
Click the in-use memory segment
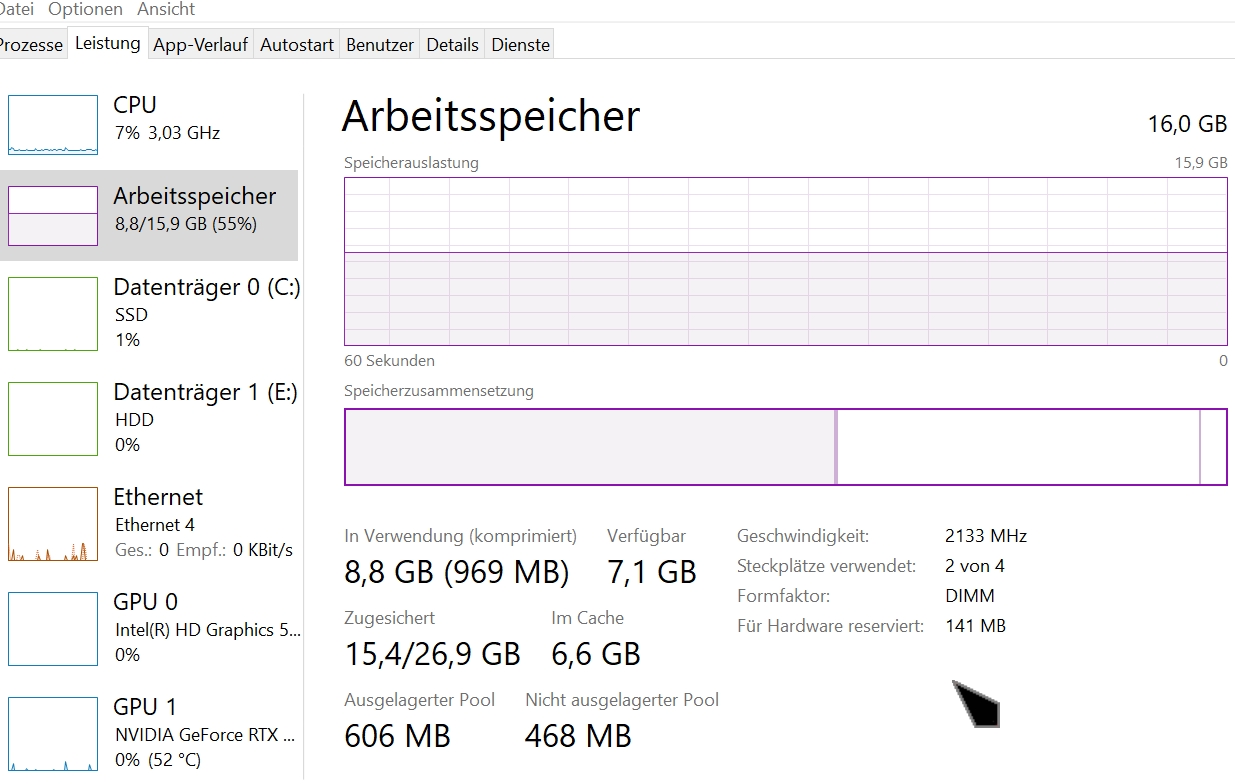coord(590,446)
